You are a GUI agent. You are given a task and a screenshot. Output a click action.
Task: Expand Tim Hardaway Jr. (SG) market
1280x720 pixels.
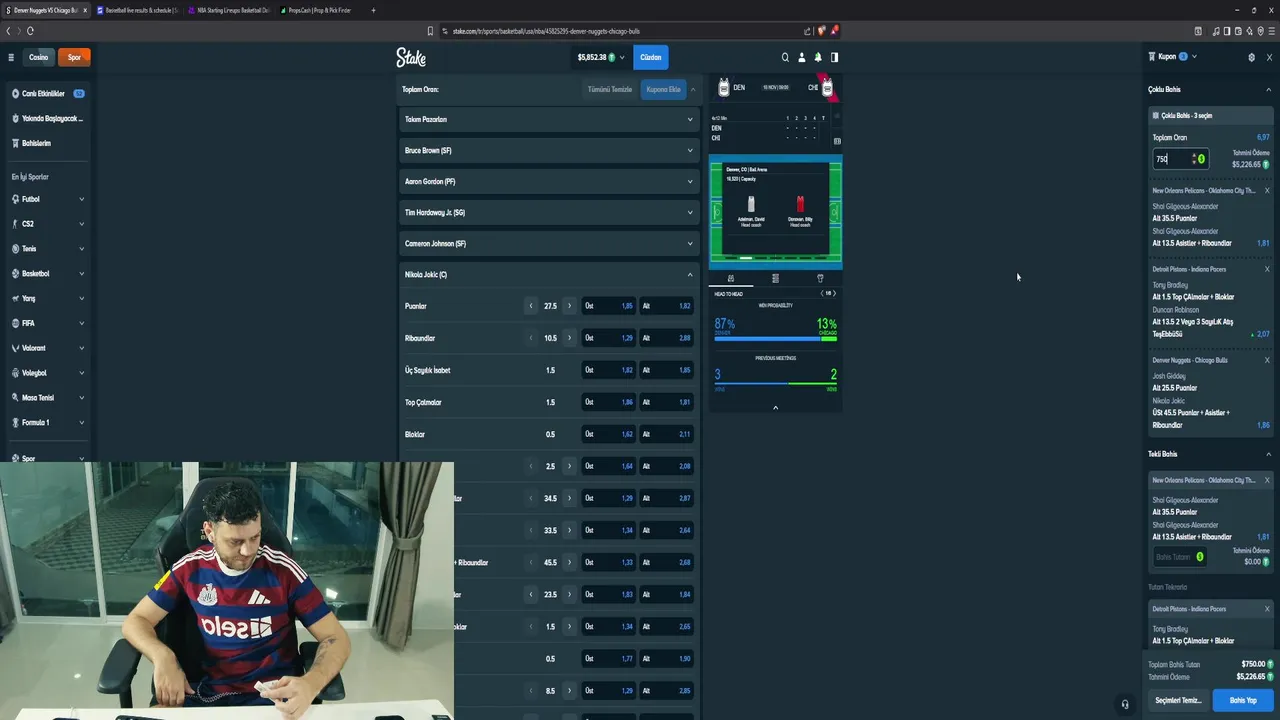(548, 212)
